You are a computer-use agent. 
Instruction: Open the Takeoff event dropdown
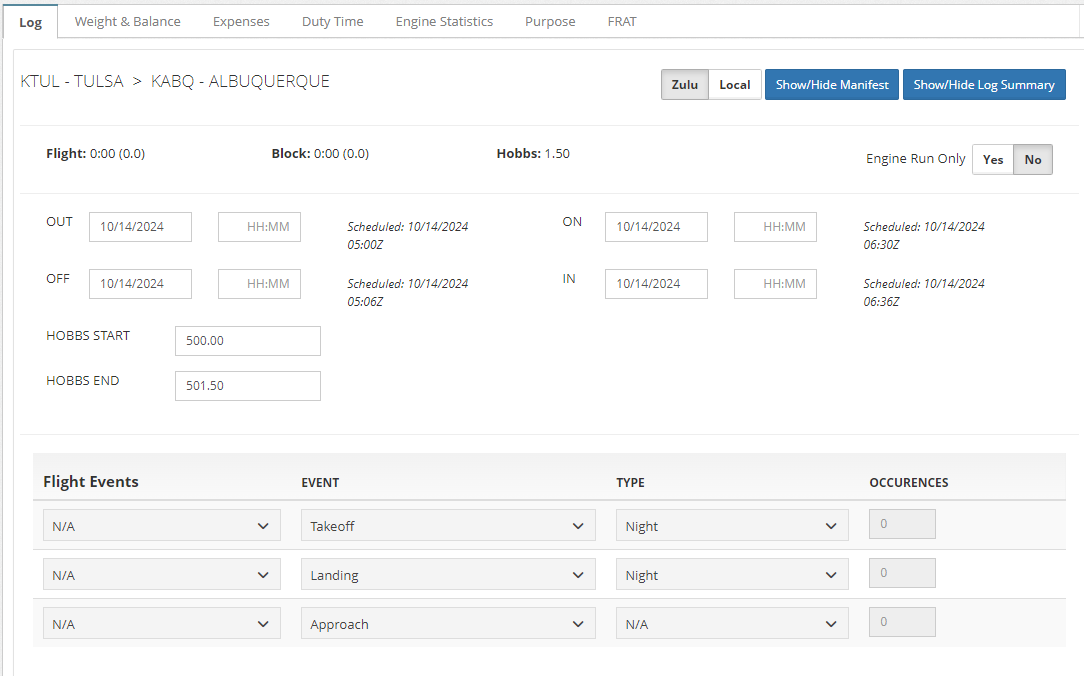click(x=448, y=525)
